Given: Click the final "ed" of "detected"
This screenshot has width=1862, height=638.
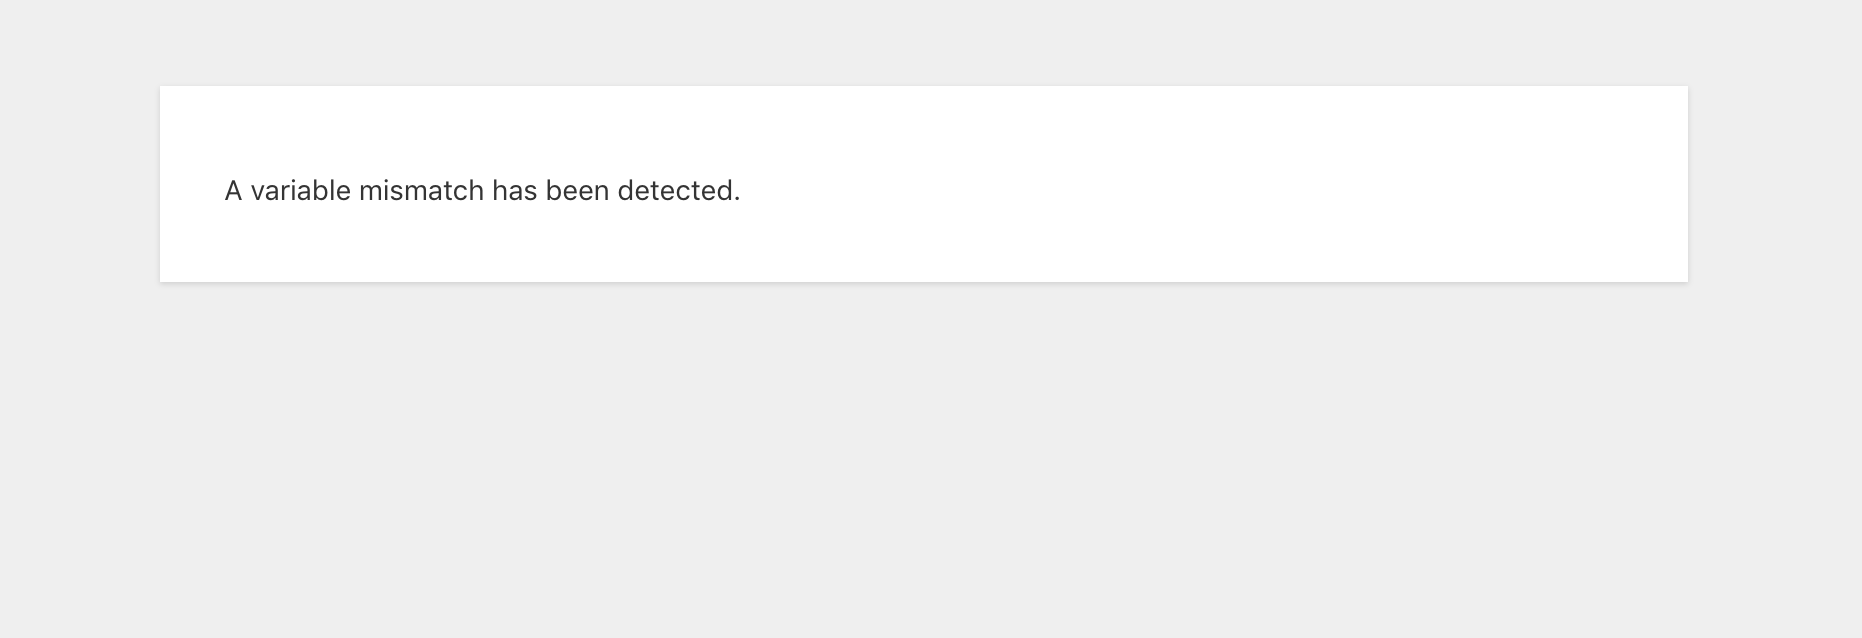Looking at the screenshot, I should [x=718, y=190].
